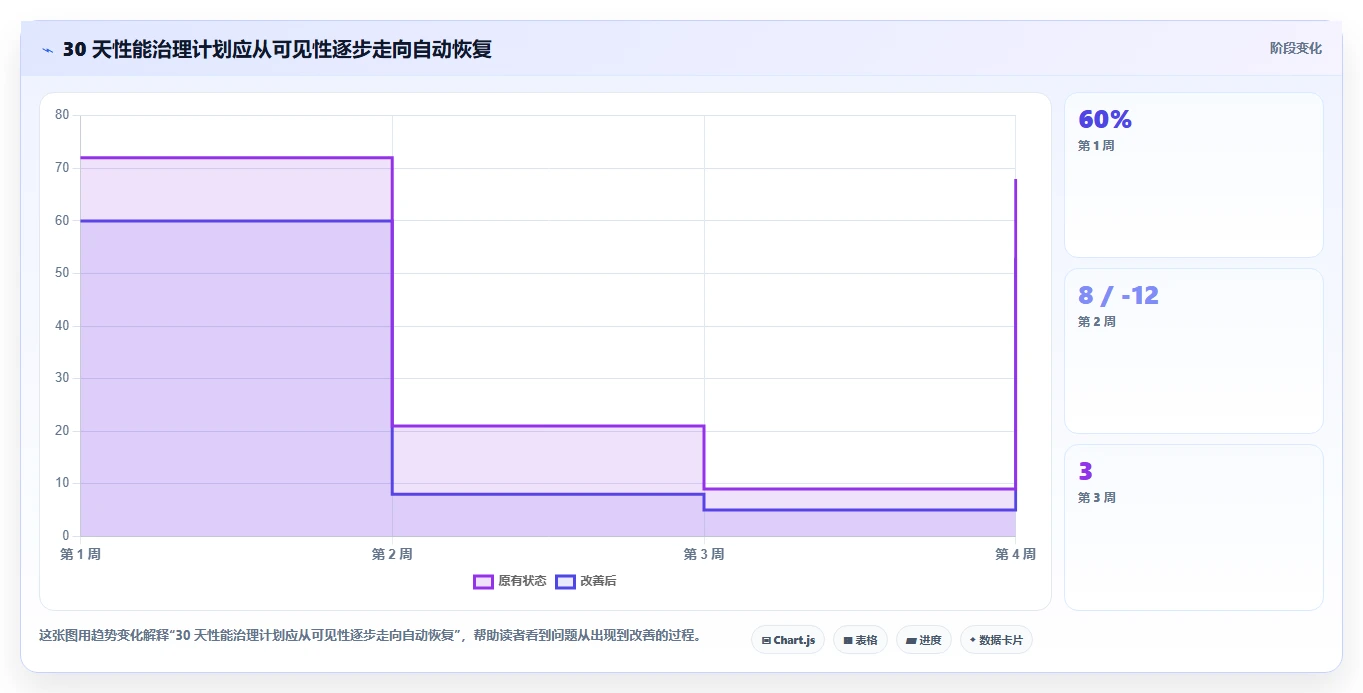Click the description text below chart
Image resolution: width=1363 pixels, height=693 pixels.
[x=370, y=636]
